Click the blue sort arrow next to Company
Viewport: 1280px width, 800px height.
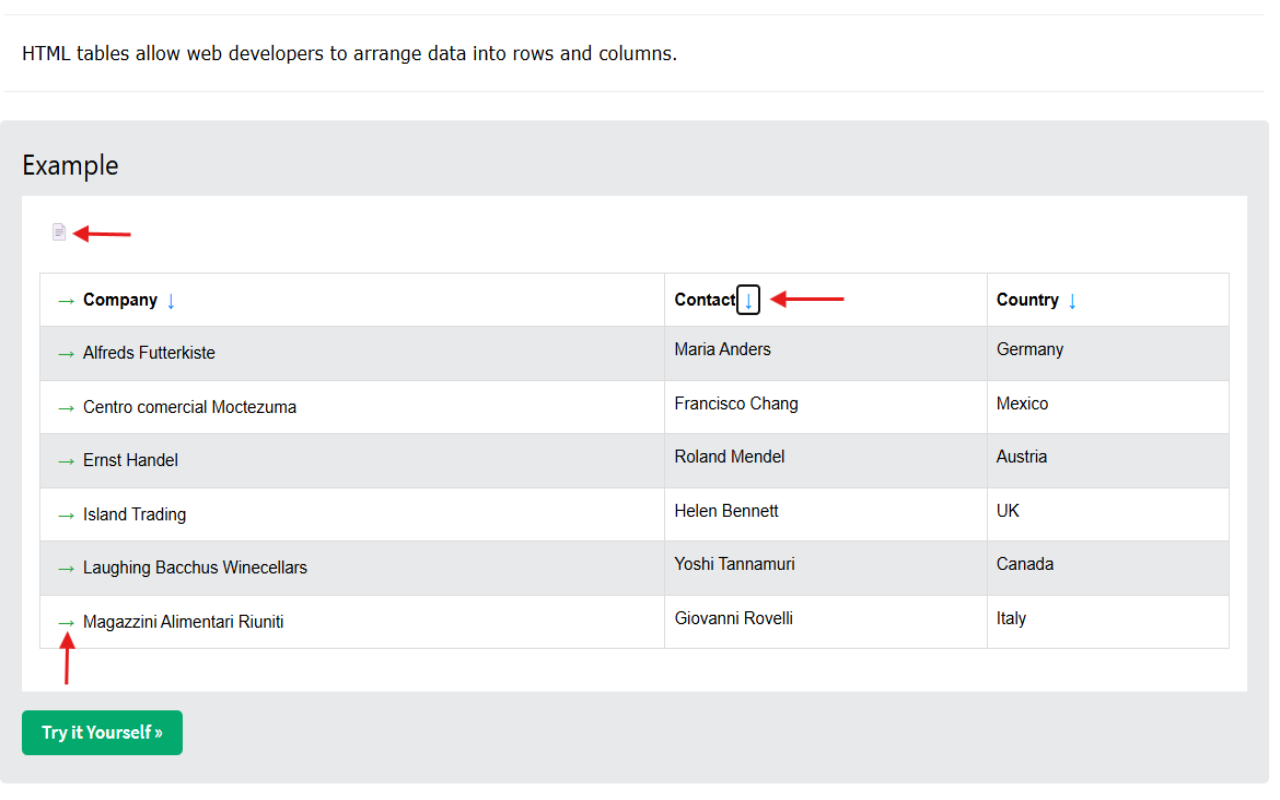pyautogui.click(x=171, y=301)
